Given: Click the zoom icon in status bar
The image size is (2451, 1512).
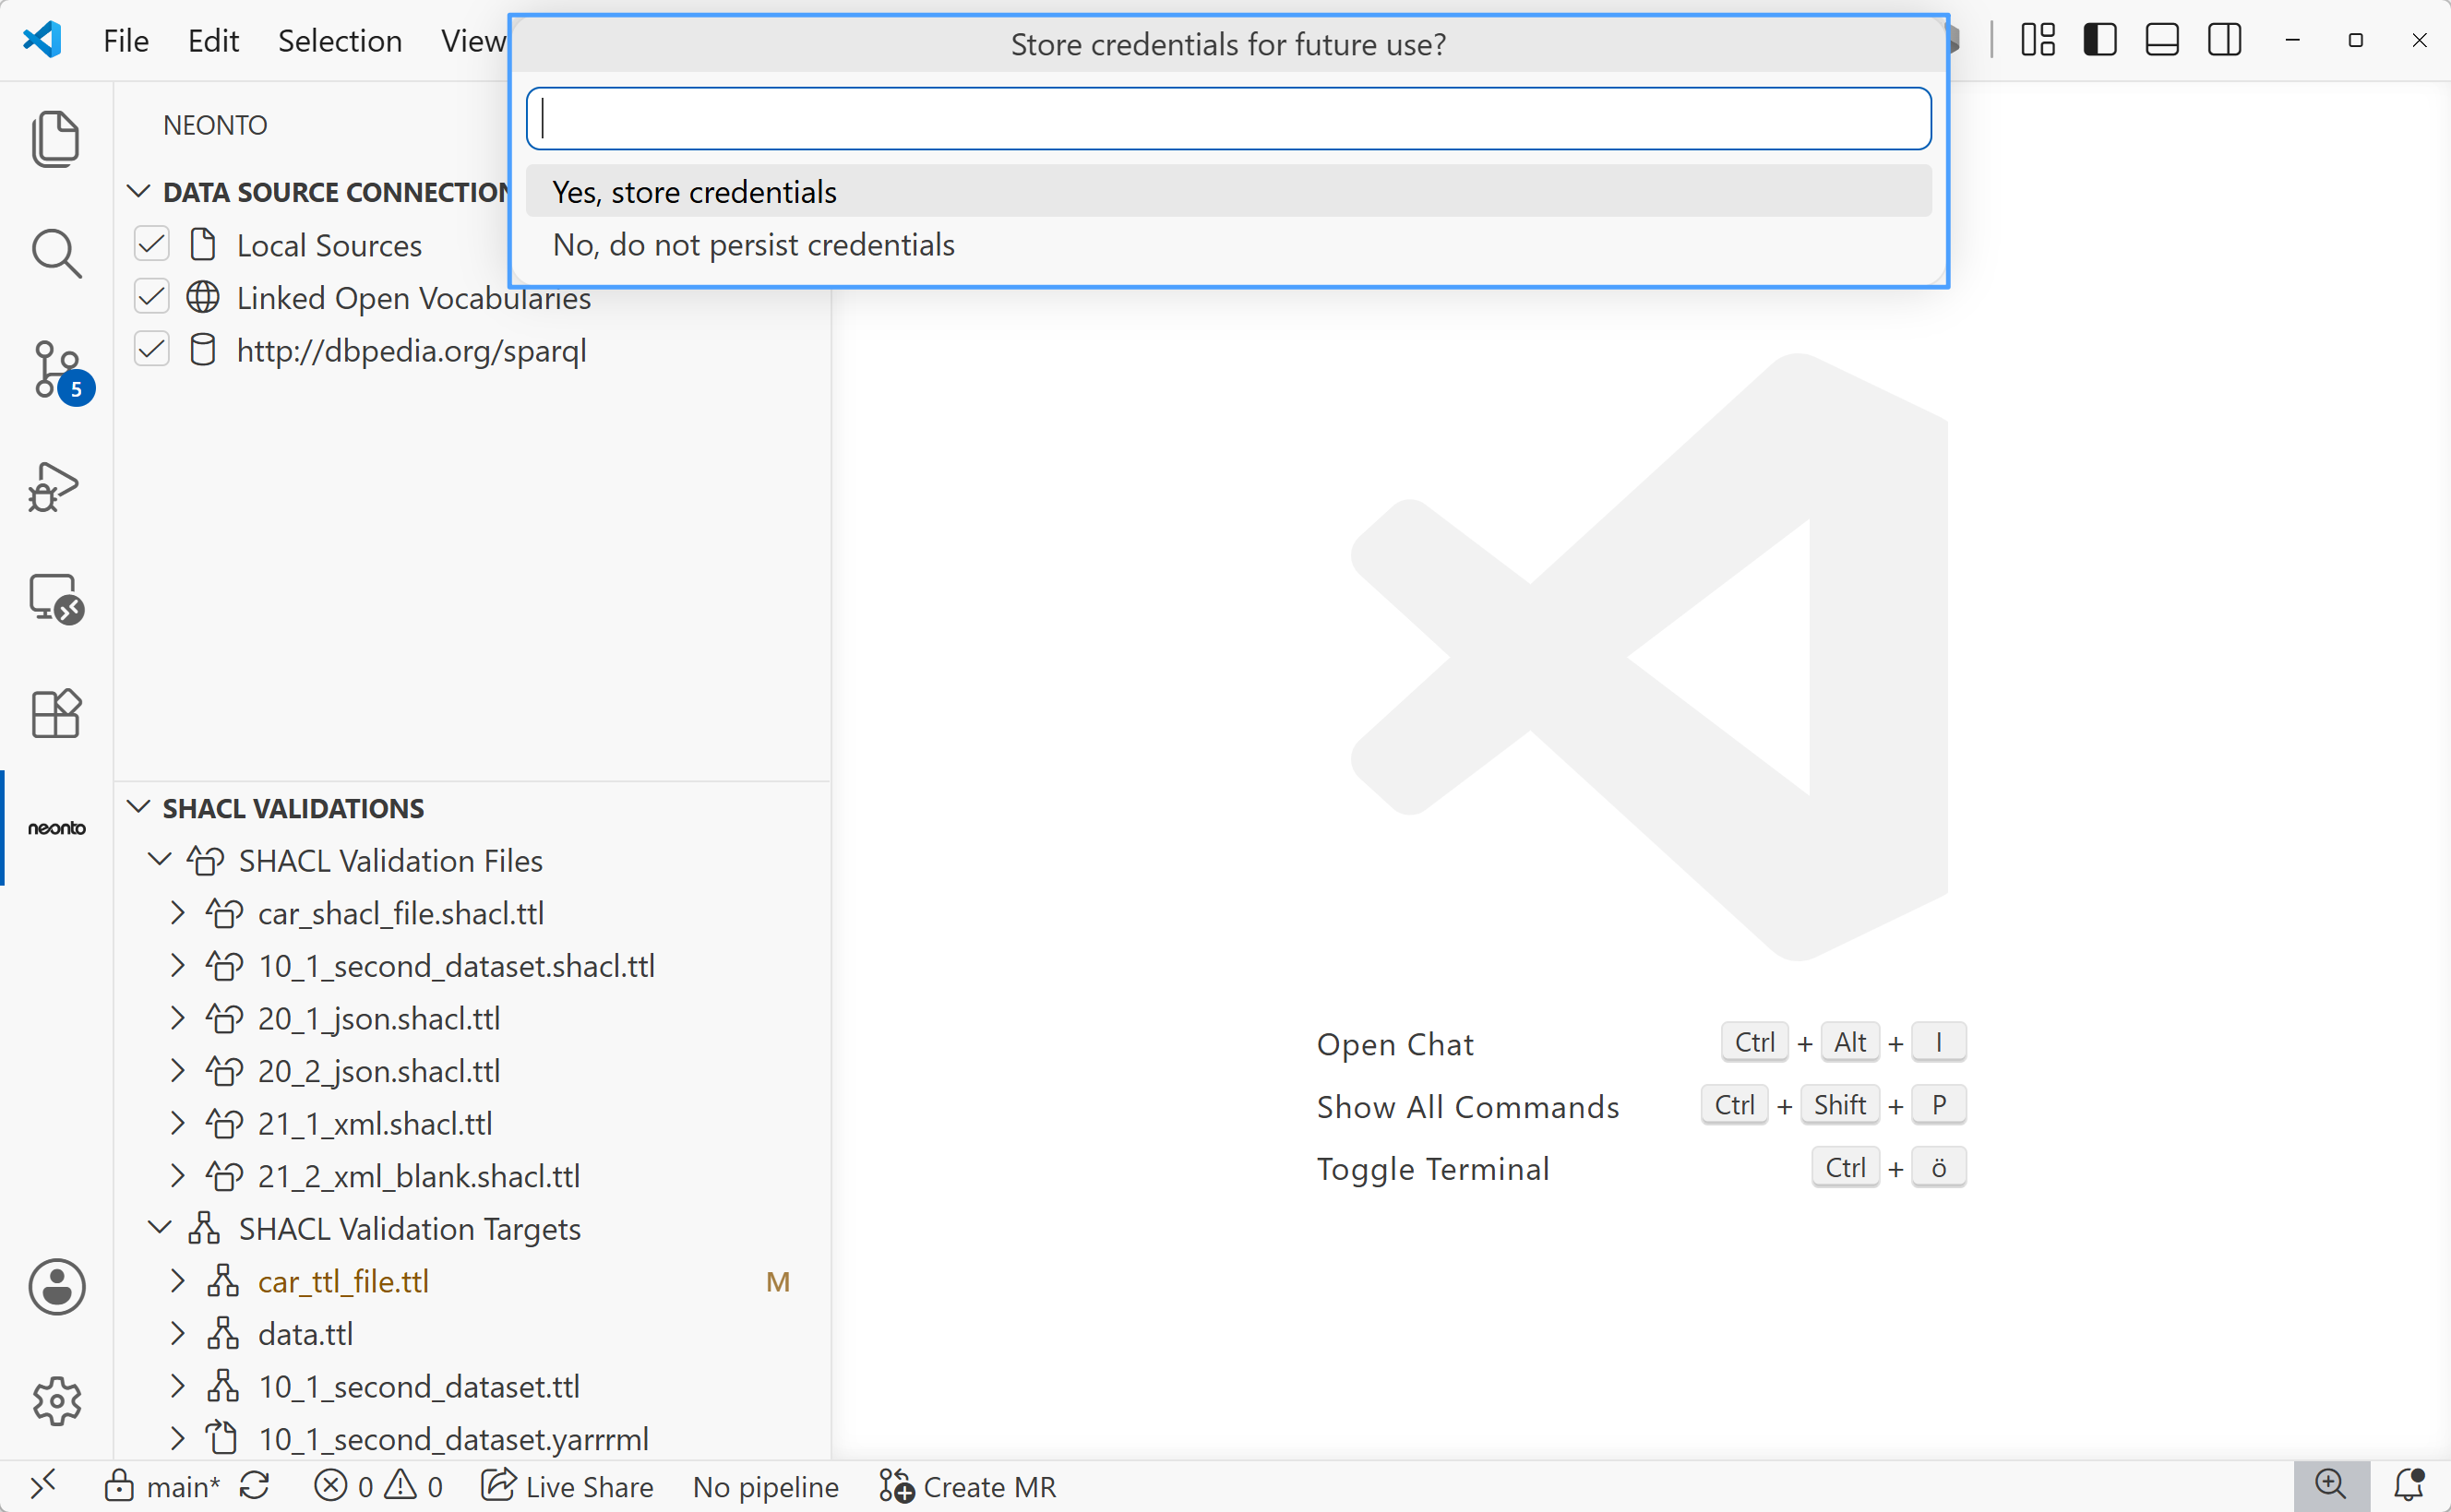Looking at the screenshot, I should click(x=2330, y=1486).
